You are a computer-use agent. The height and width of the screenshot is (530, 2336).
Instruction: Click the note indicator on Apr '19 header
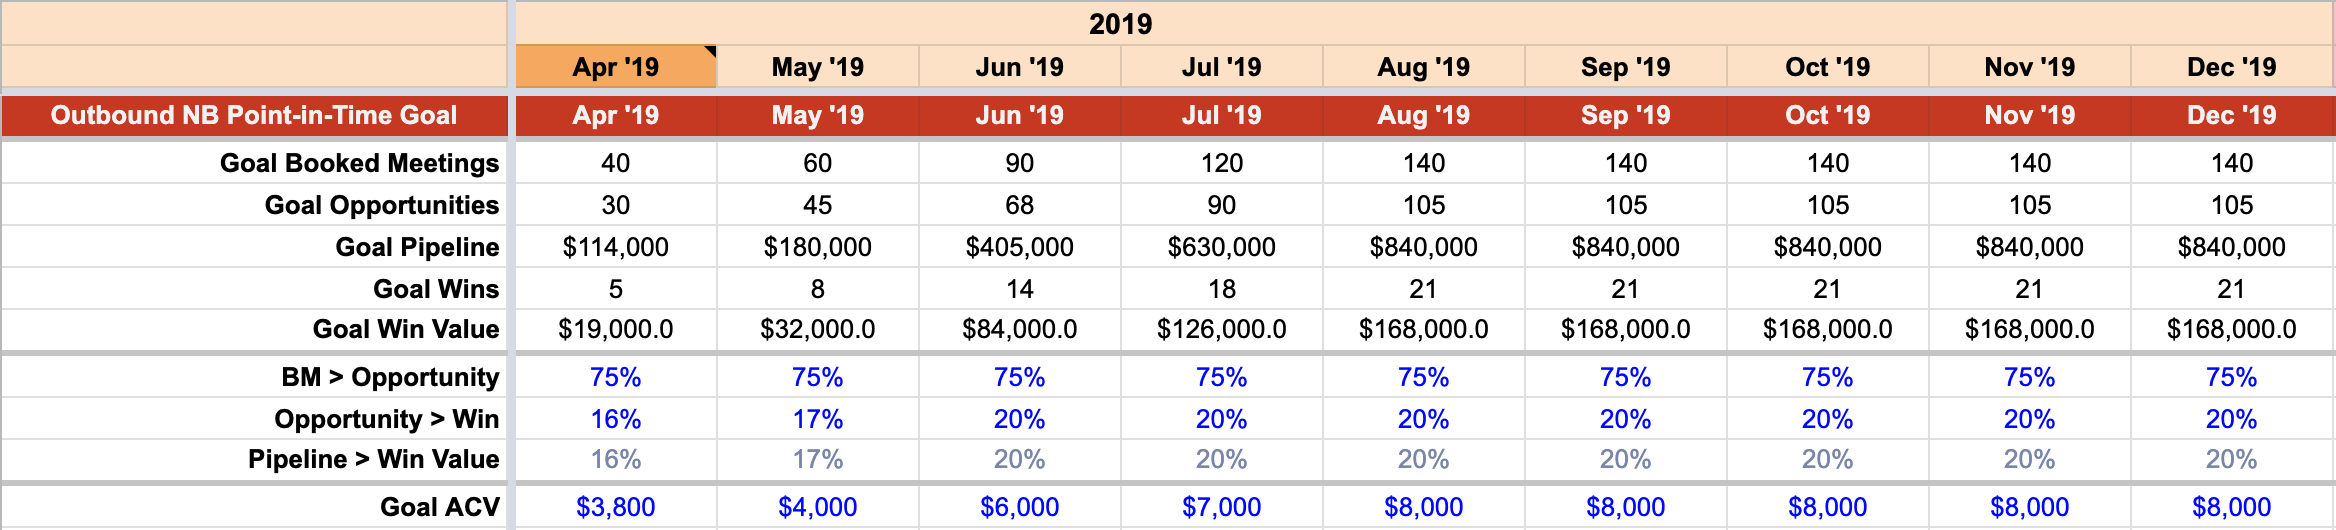(x=711, y=51)
